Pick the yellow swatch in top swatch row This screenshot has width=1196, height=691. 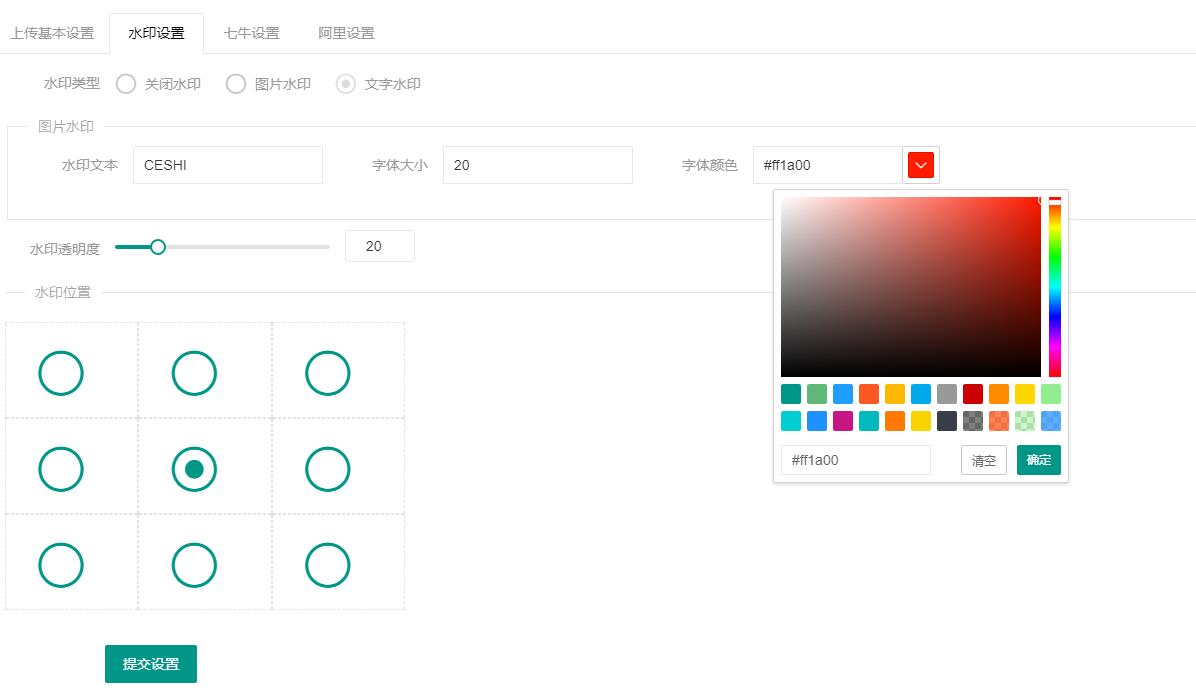[1024, 394]
